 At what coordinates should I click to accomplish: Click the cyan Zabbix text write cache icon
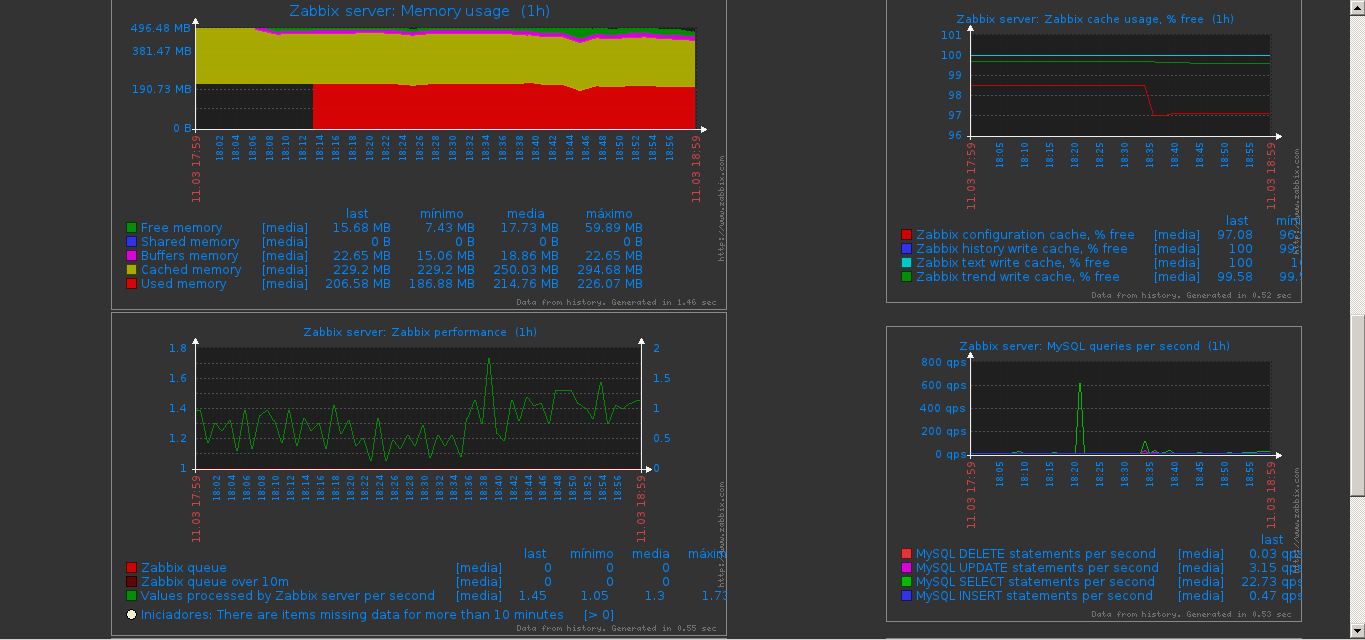point(906,263)
